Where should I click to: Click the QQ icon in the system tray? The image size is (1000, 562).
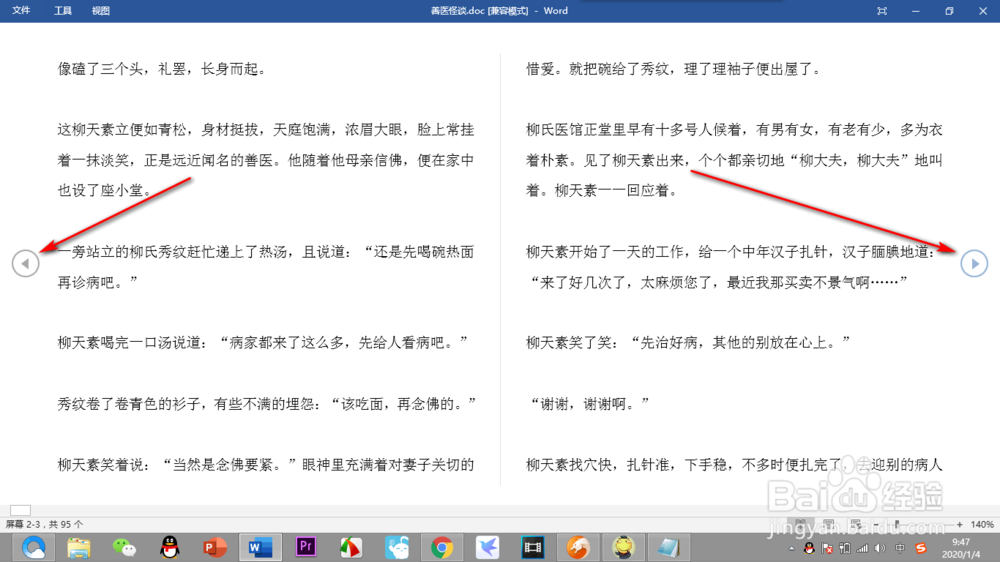pyautogui.click(x=809, y=548)
